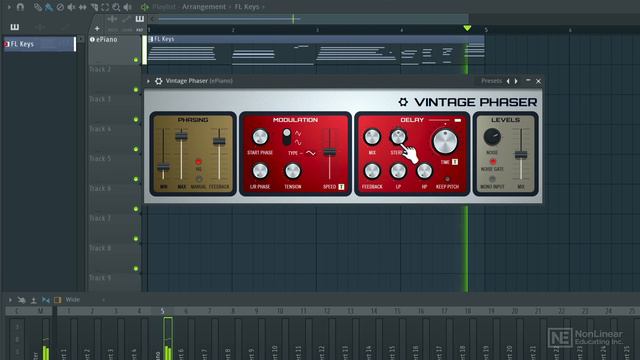Toggle the Noise Gate LED
The image size is (640, 360).
(x=493, y=162)
